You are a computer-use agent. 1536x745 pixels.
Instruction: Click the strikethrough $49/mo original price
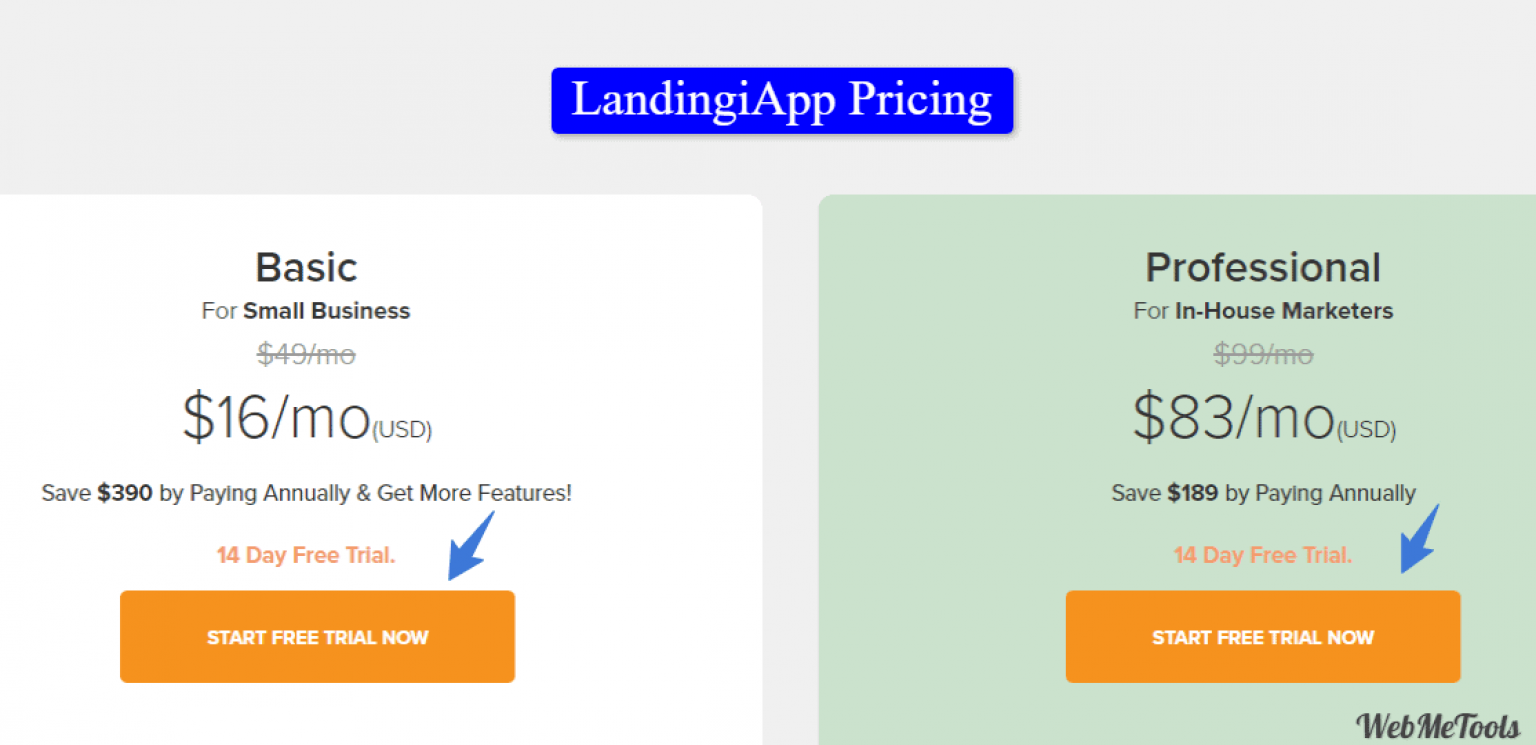[x=306, y=354]
